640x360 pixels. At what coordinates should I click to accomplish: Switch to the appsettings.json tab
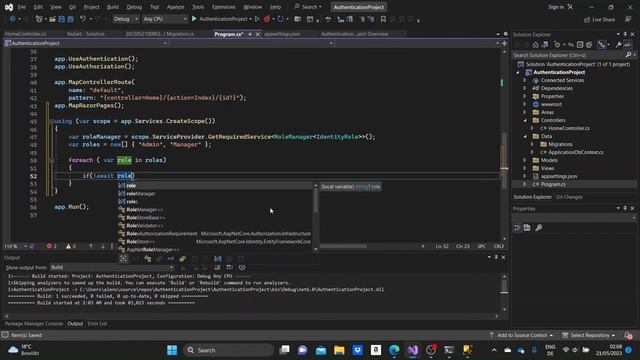[282, 34]
